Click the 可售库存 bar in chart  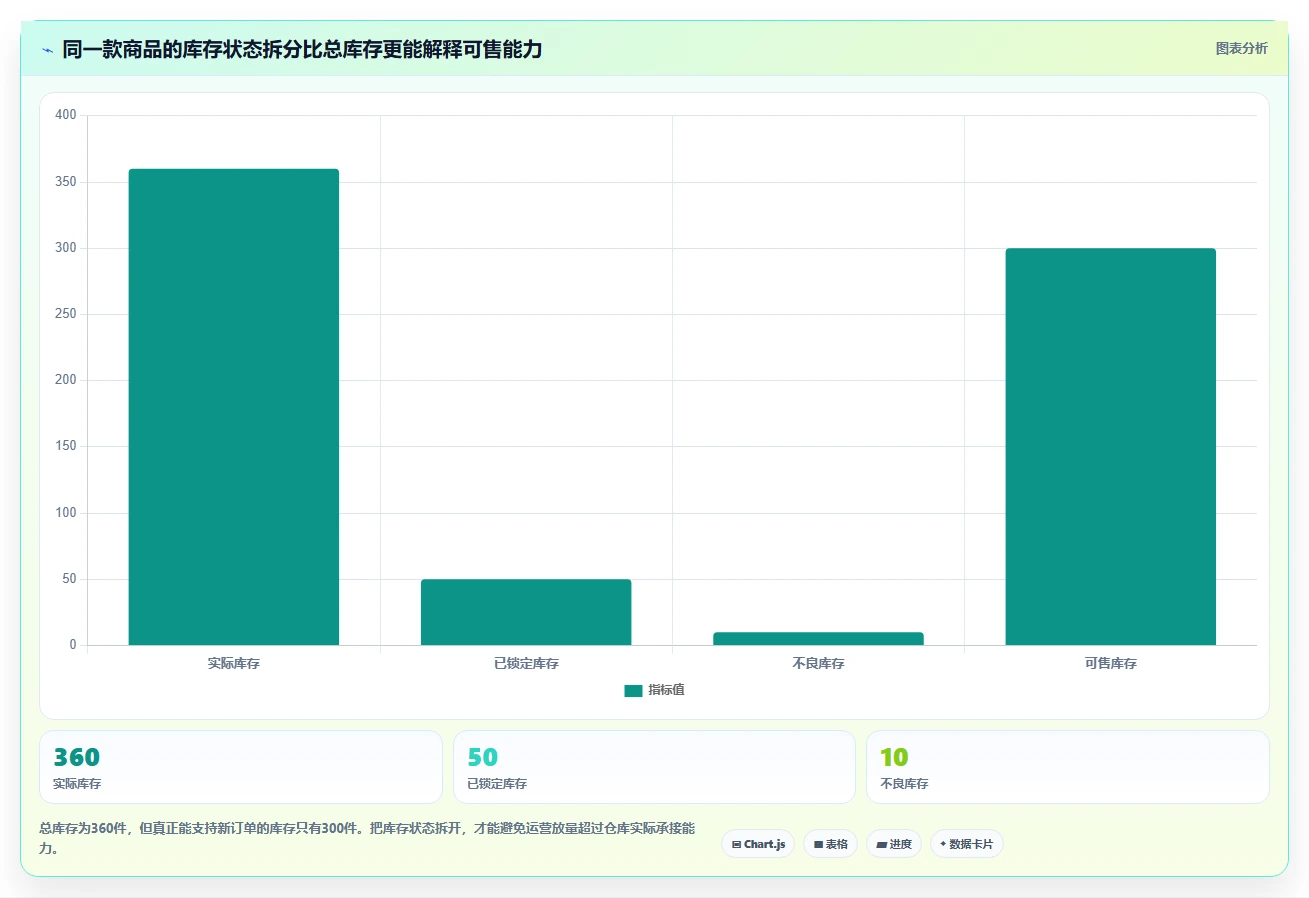click(x=1110, y=447)
